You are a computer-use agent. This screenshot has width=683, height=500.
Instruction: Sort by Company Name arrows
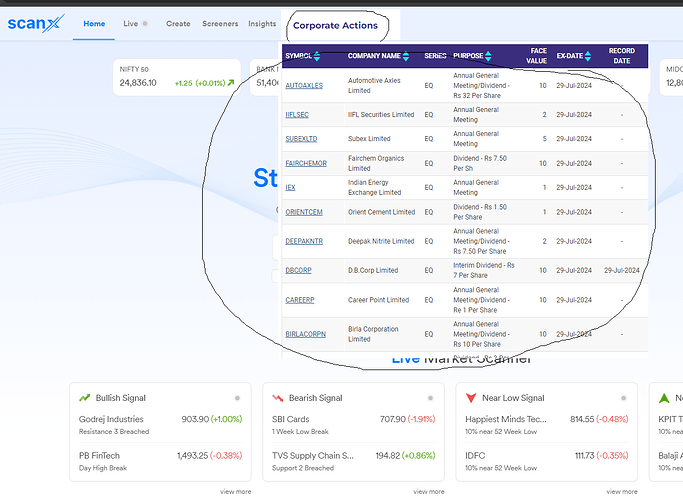[x=406, y=56]
